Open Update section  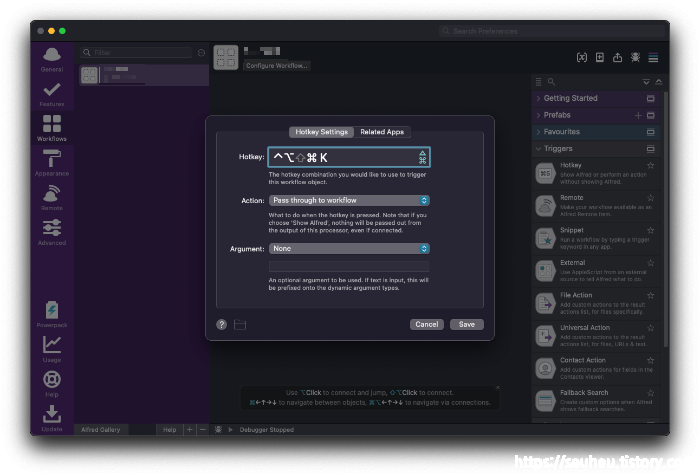(52, 418)
